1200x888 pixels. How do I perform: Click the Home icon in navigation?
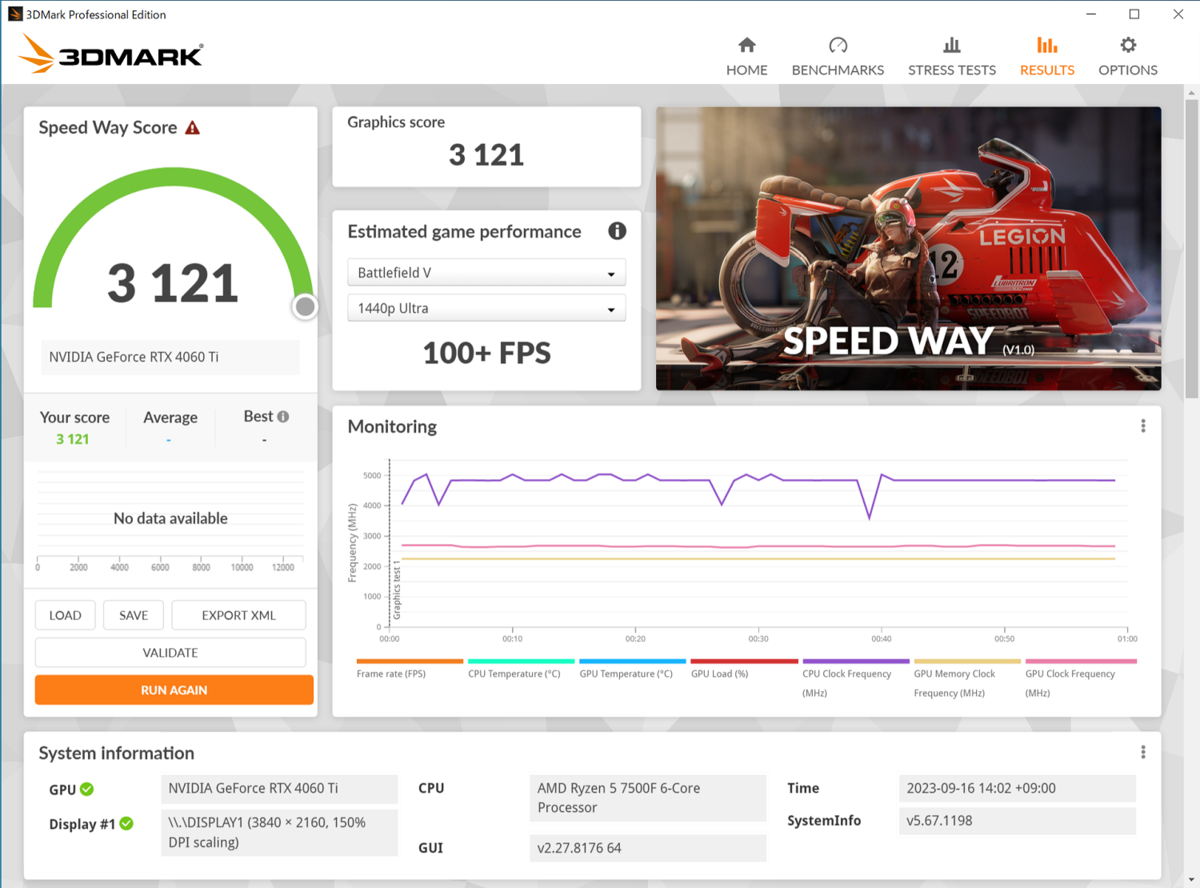pos(746,45)
